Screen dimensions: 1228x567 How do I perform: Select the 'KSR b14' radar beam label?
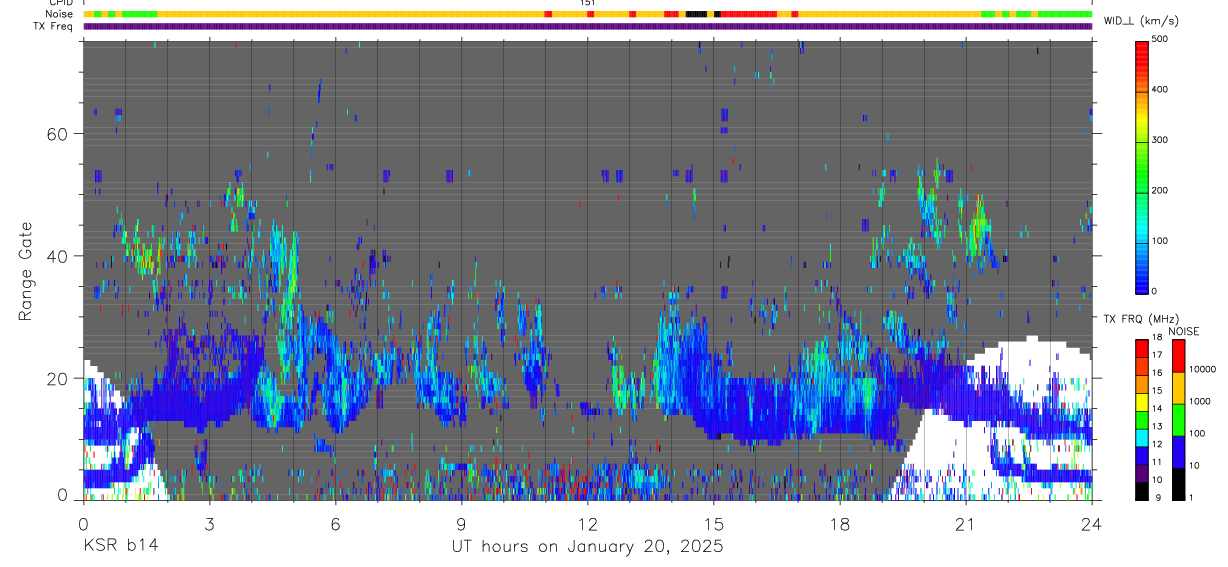pos(120,547)
